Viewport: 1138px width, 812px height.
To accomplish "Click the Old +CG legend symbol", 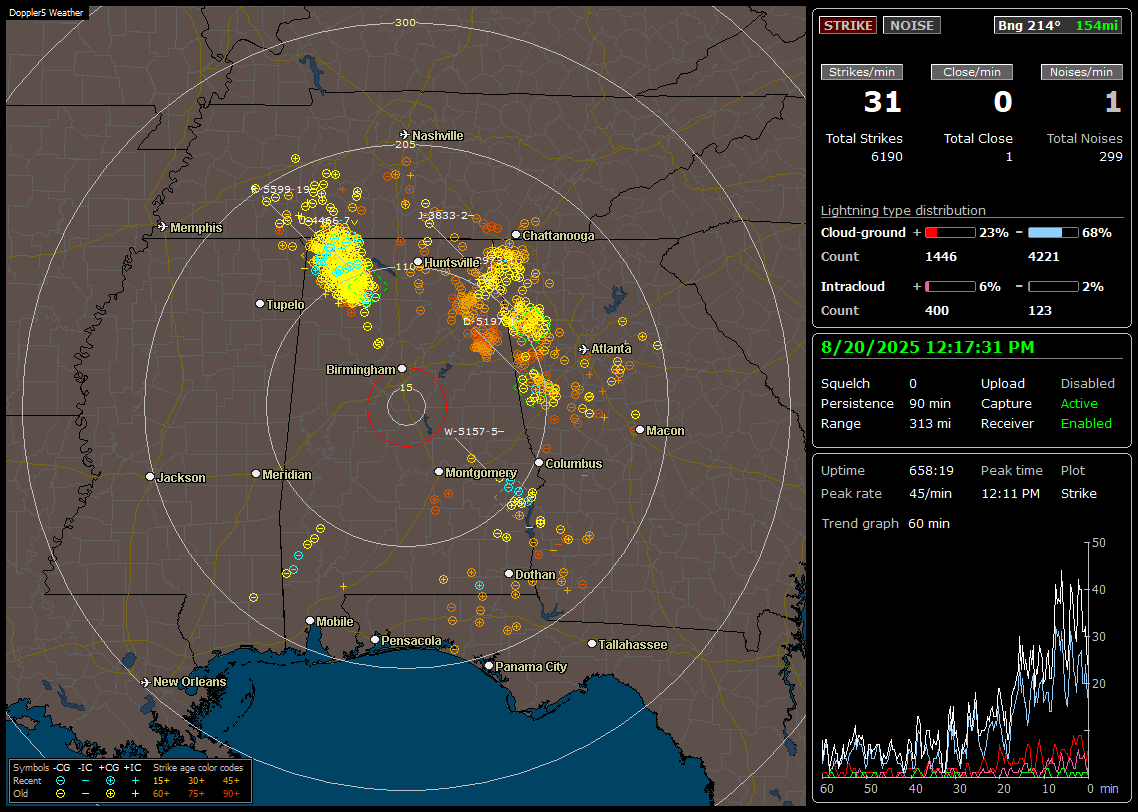I will tap(110, 794).
